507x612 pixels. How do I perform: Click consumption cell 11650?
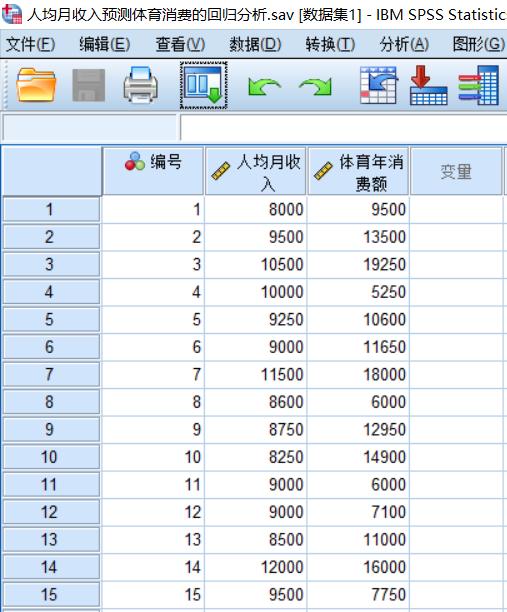tap(358, 347)
